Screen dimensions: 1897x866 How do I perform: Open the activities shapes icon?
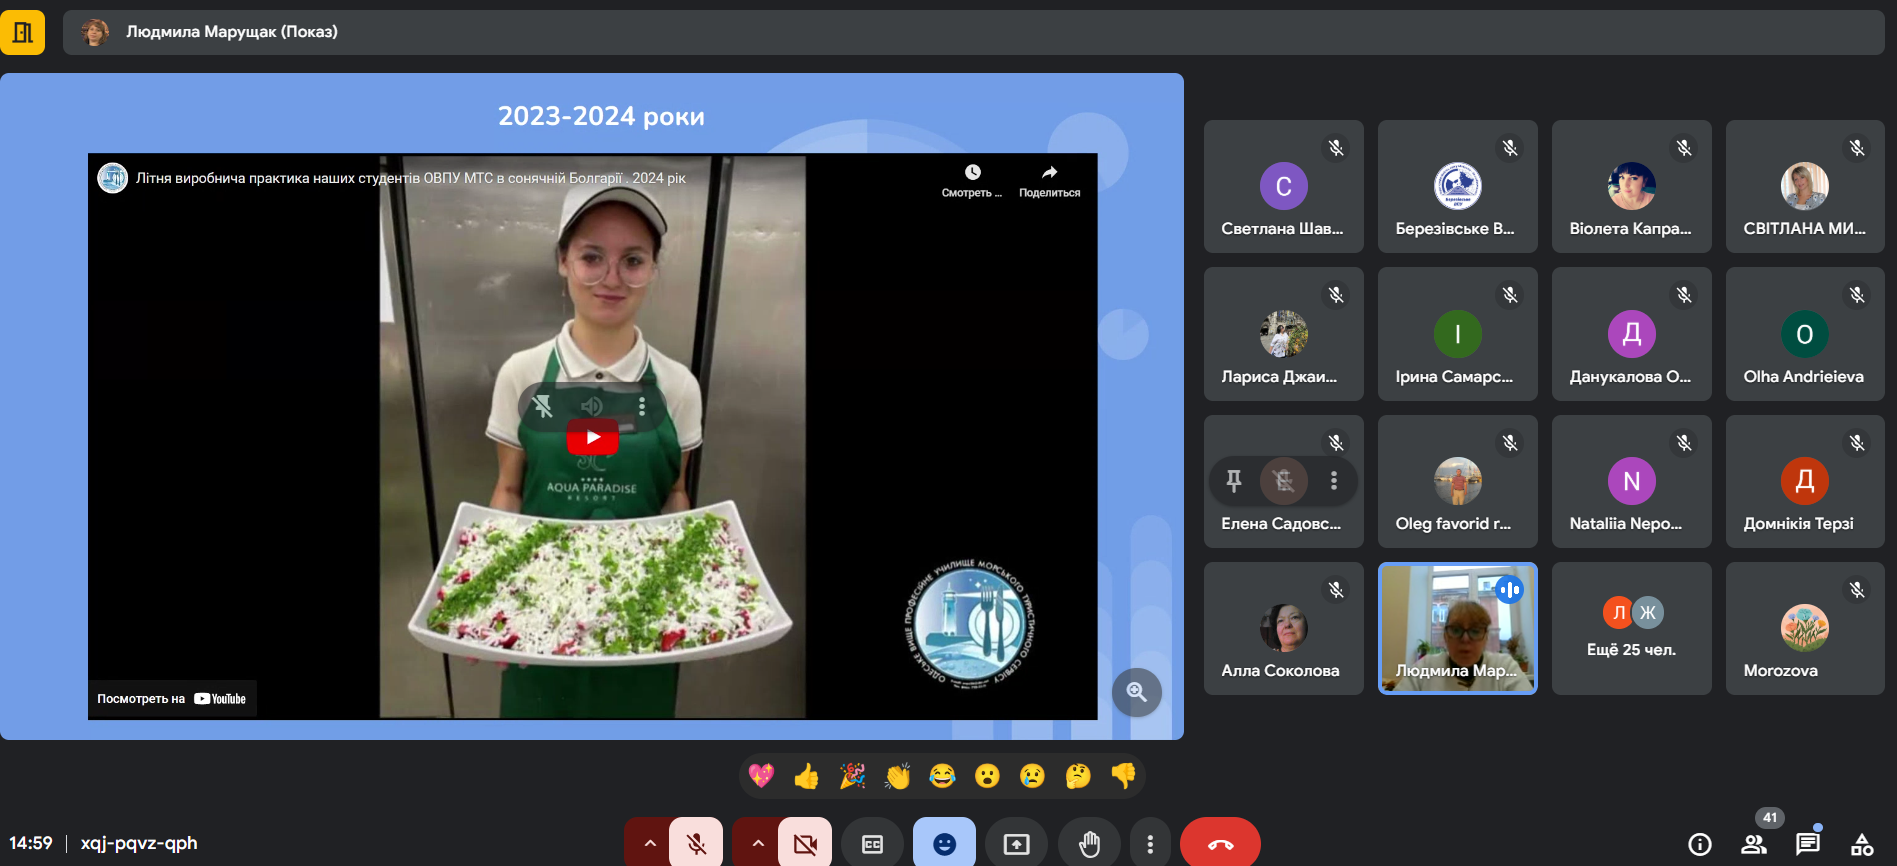click(x=1861, y=844)
